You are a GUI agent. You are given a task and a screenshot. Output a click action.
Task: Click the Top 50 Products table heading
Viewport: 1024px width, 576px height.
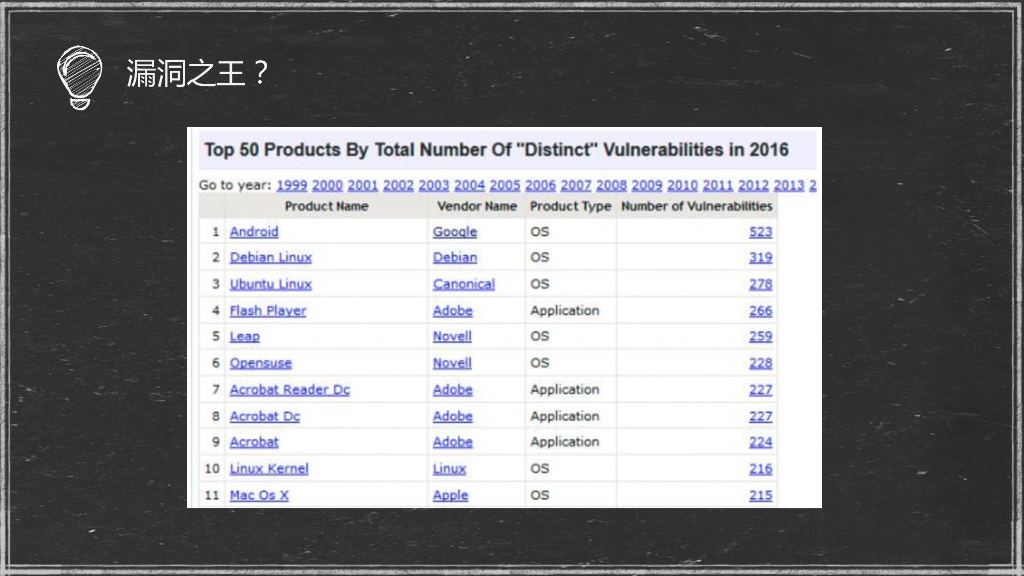tap(496, 150)
